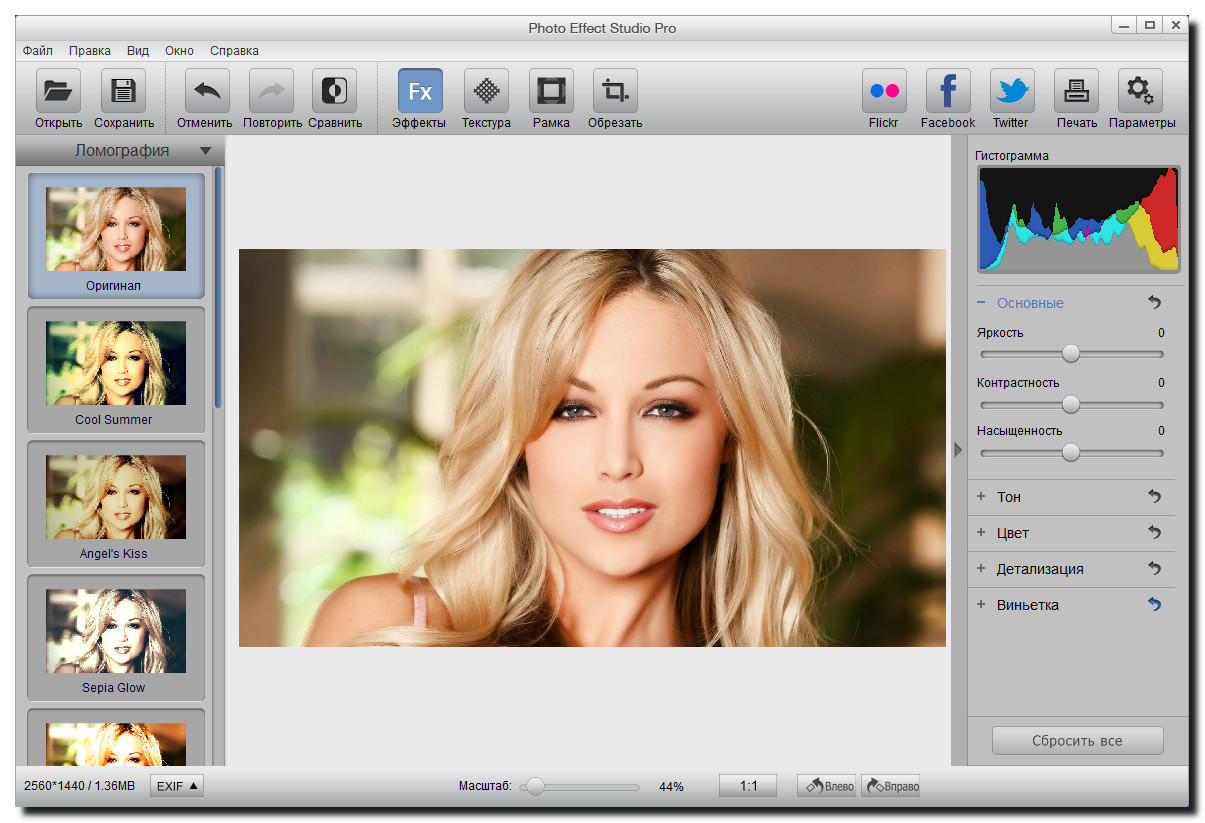Screen dimensions: 1205x823
Task: Expand the Виньетка section
Action: point(982,605)
